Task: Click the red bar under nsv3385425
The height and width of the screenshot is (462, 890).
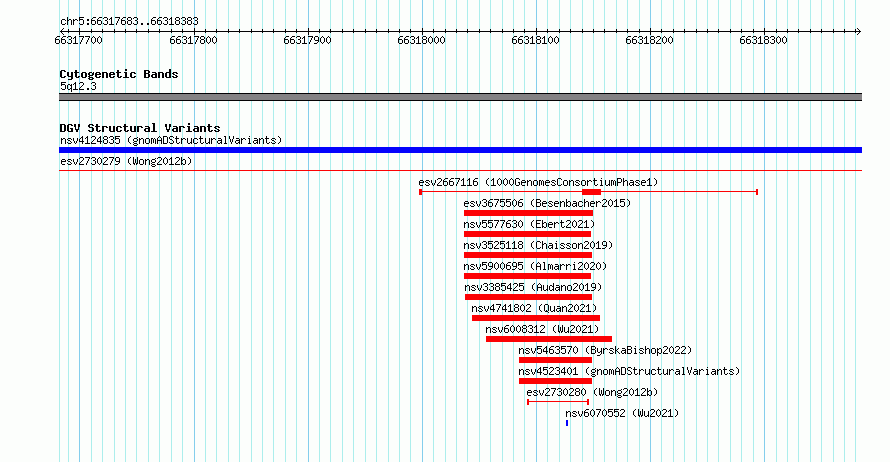Action: [528, 297]
